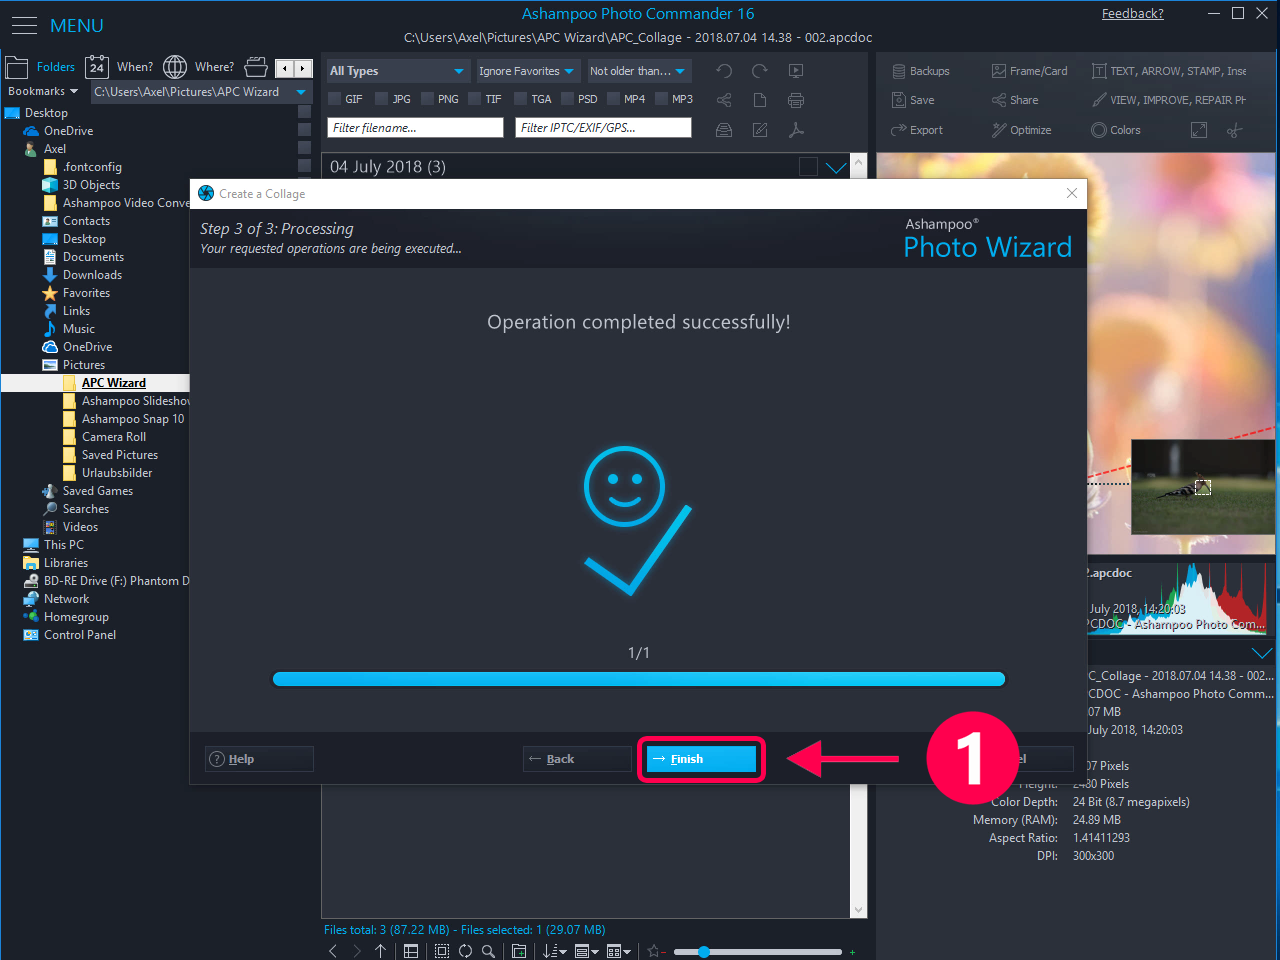Switch to details list view icon
The width and height of the screenshot is (1280, 960).
411,951
